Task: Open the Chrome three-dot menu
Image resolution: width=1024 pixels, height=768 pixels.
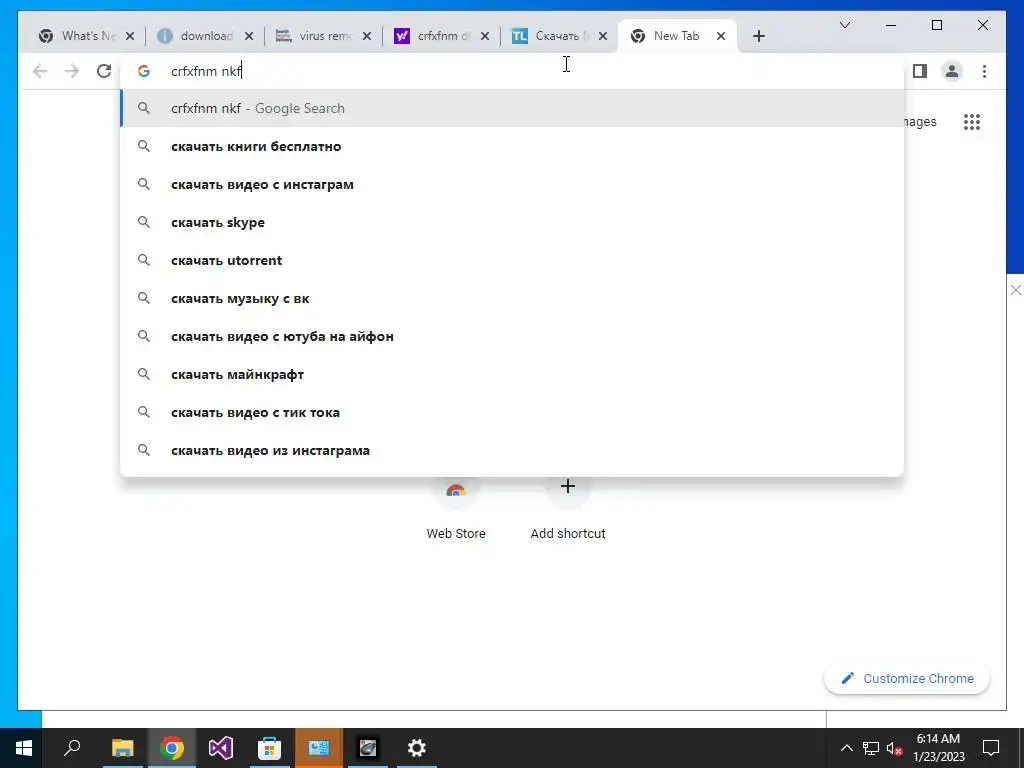Action: 984,71
